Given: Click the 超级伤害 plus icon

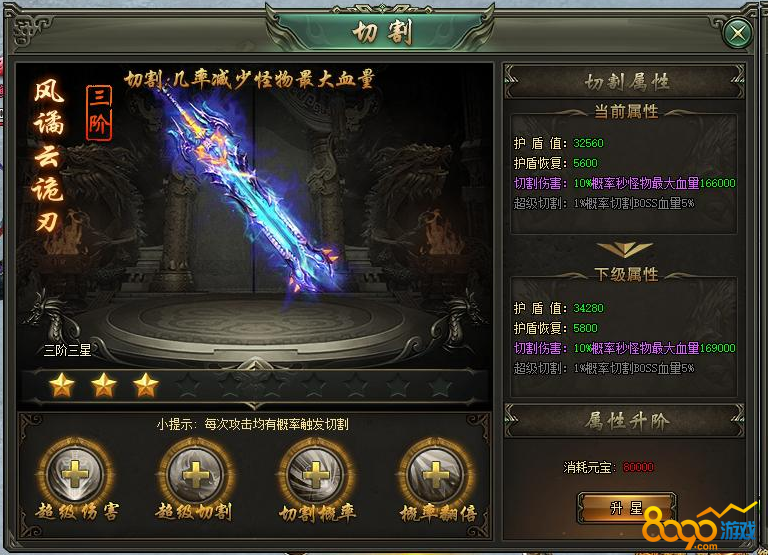Looking at the screenshot, I should pos(75,474).
